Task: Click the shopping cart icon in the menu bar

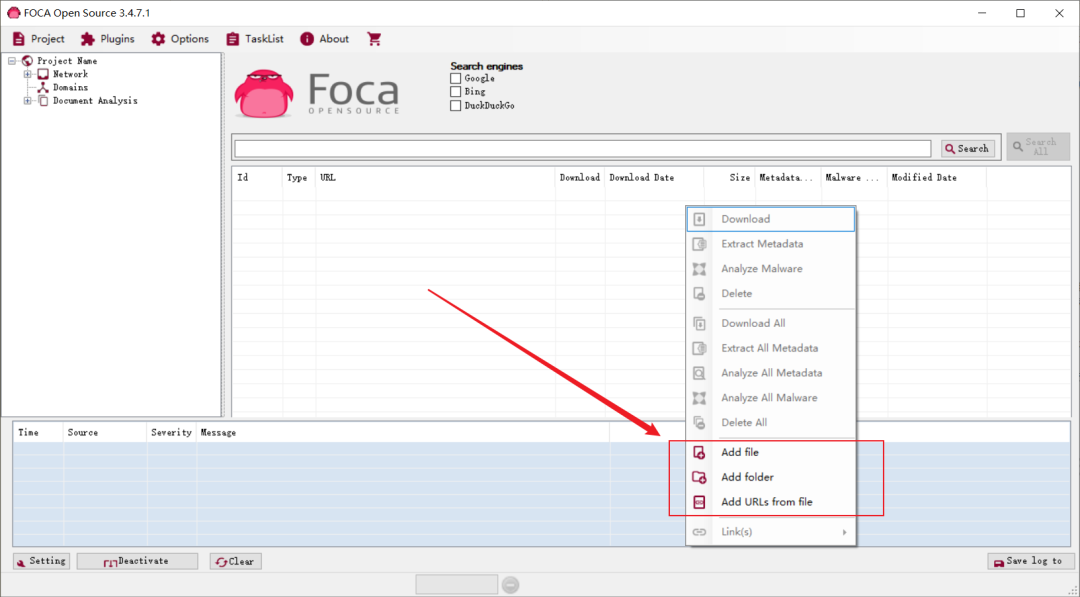Action: point(374,39)
